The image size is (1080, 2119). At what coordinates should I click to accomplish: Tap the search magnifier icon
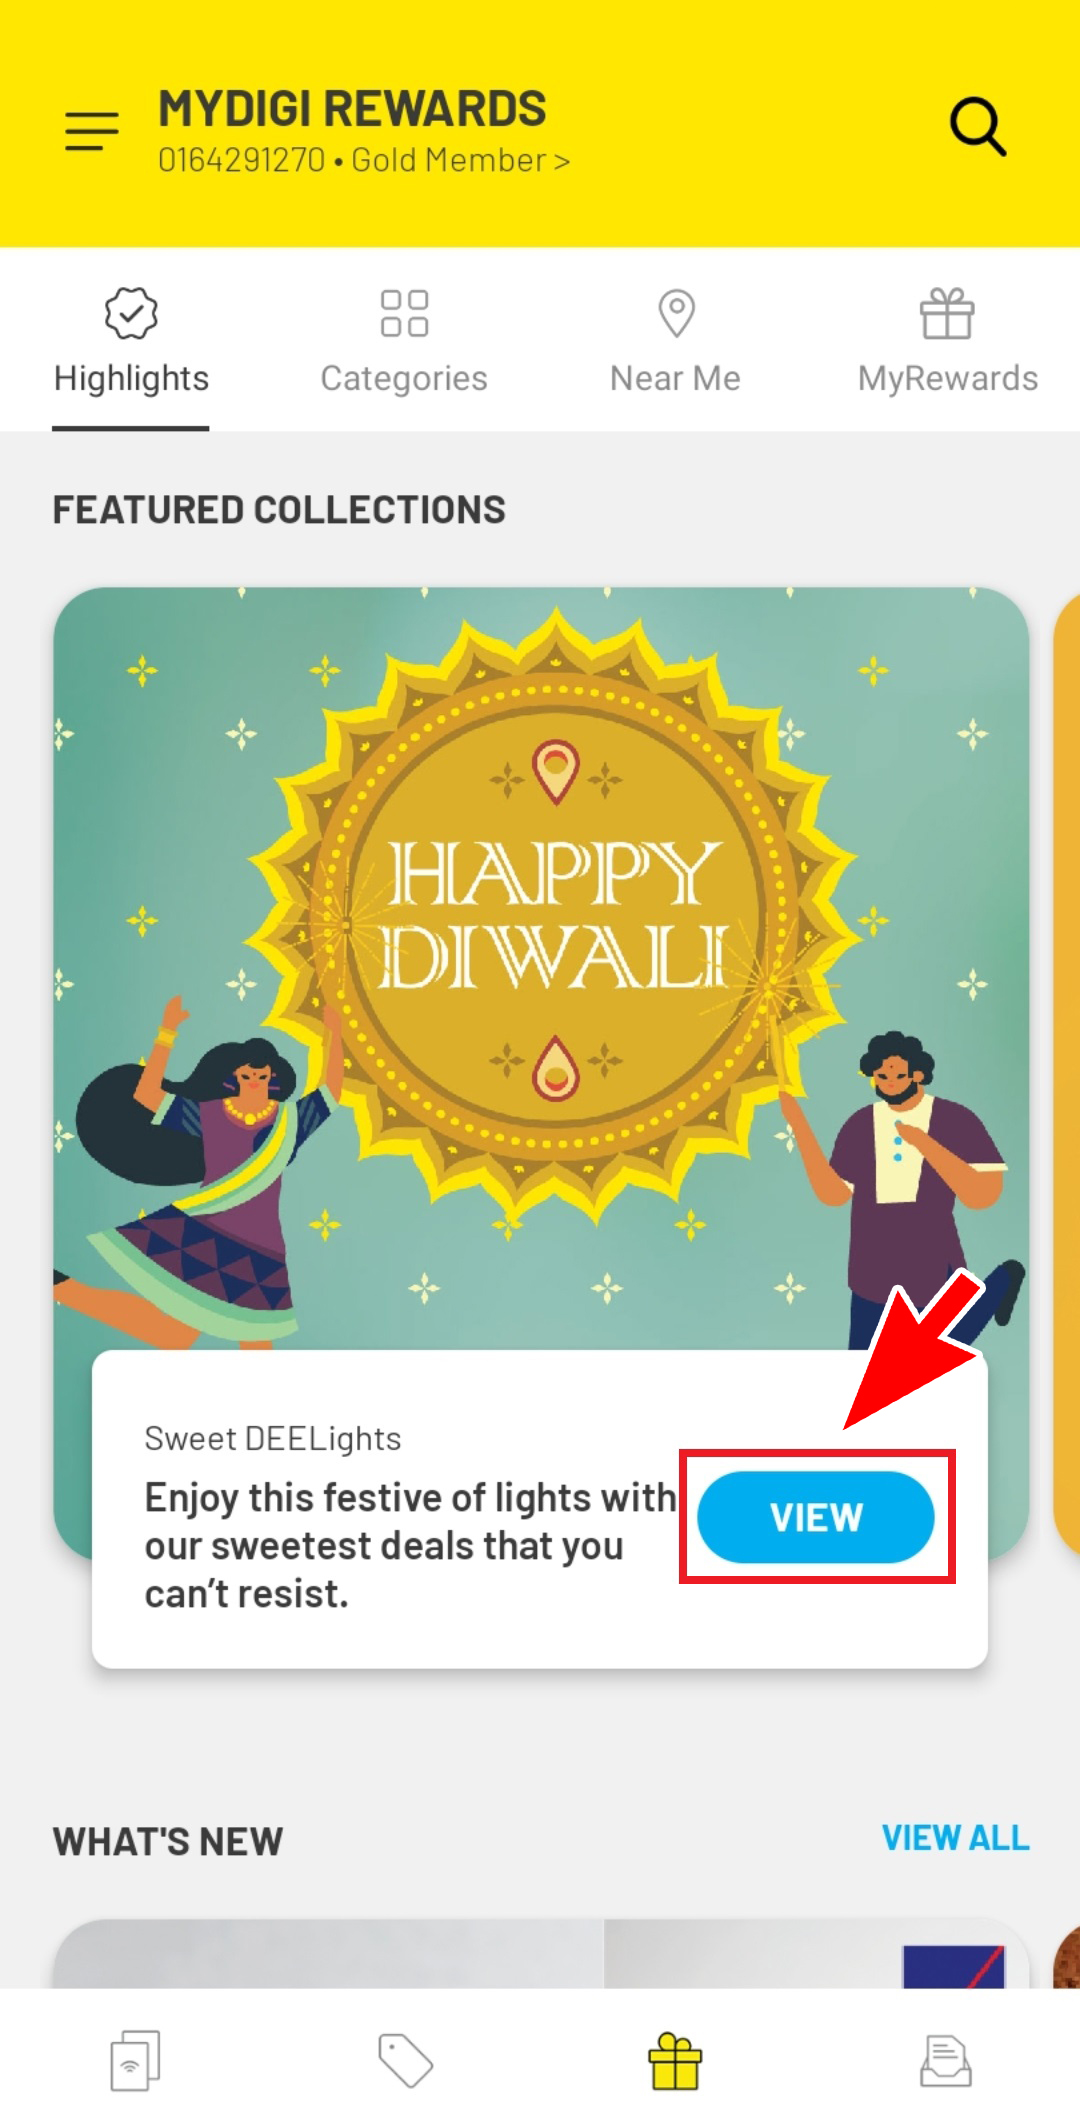(977, 126)
